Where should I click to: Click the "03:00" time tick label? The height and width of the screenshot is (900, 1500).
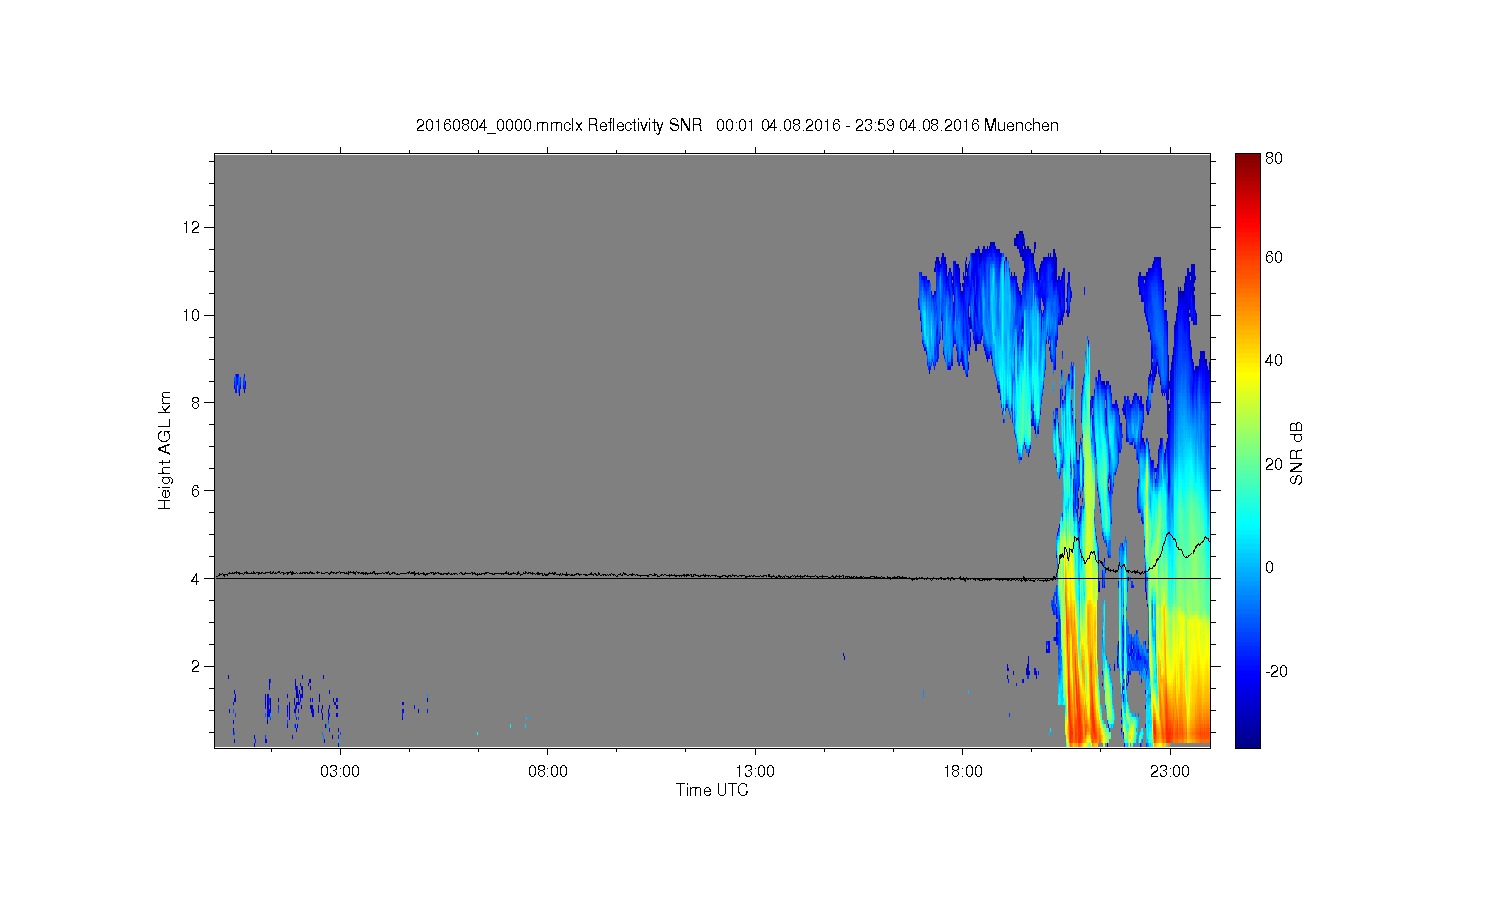pyautogui.click(x=340, y=772)
